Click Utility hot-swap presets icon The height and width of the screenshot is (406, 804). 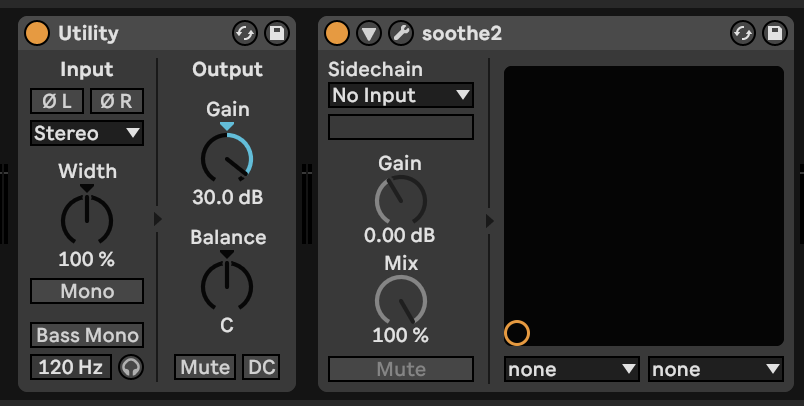(x=245, y=34)
